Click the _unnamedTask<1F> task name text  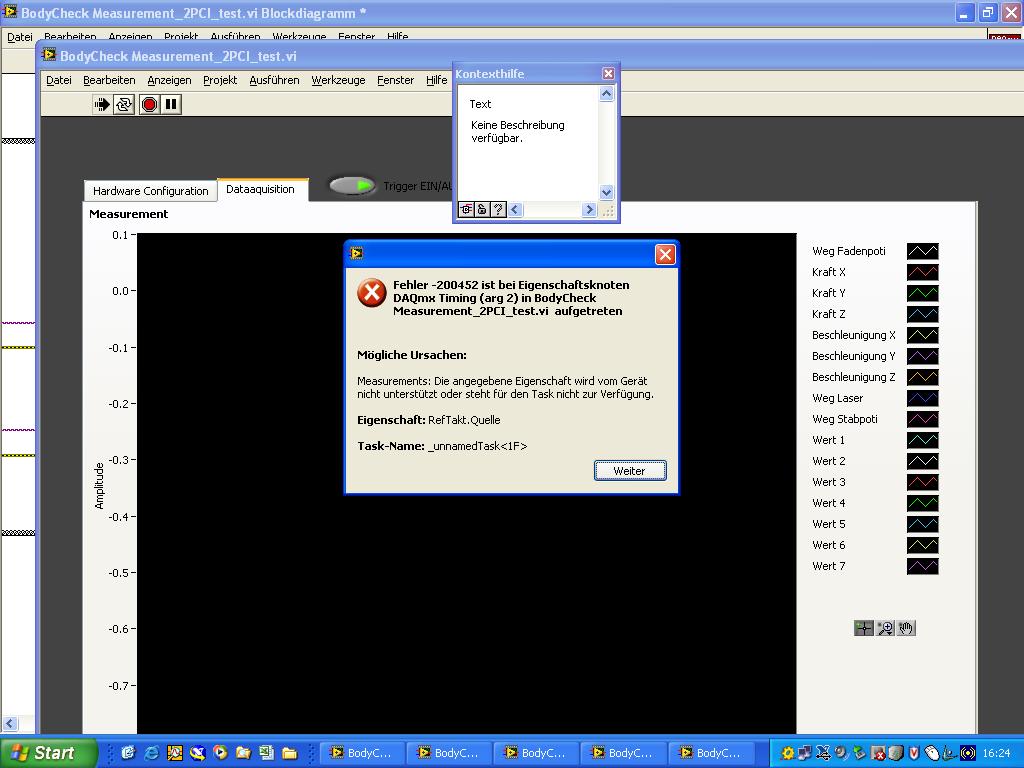pos(477,446)
